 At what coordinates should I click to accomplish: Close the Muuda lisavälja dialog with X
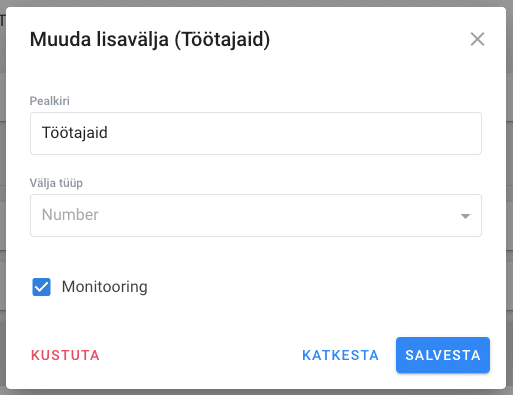(477, 39)
